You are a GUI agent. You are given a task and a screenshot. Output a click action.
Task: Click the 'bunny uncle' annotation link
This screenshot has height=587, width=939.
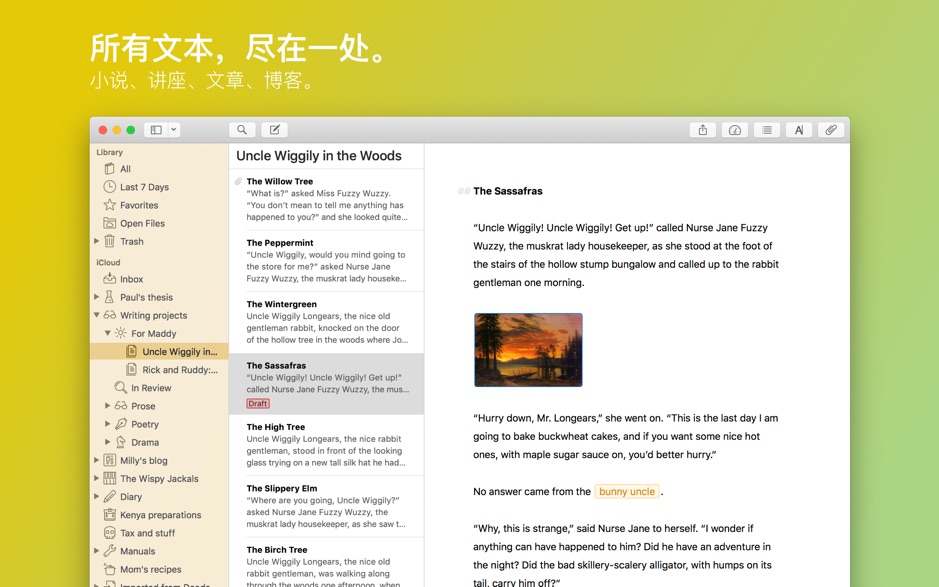[627, 491]
